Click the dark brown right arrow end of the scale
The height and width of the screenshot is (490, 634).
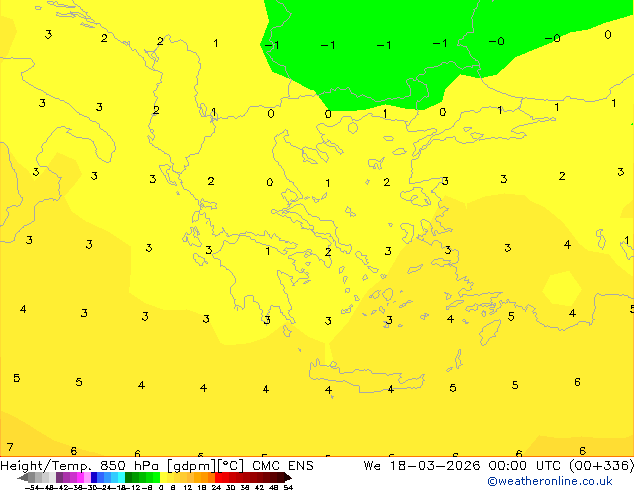tap(288, 477)
